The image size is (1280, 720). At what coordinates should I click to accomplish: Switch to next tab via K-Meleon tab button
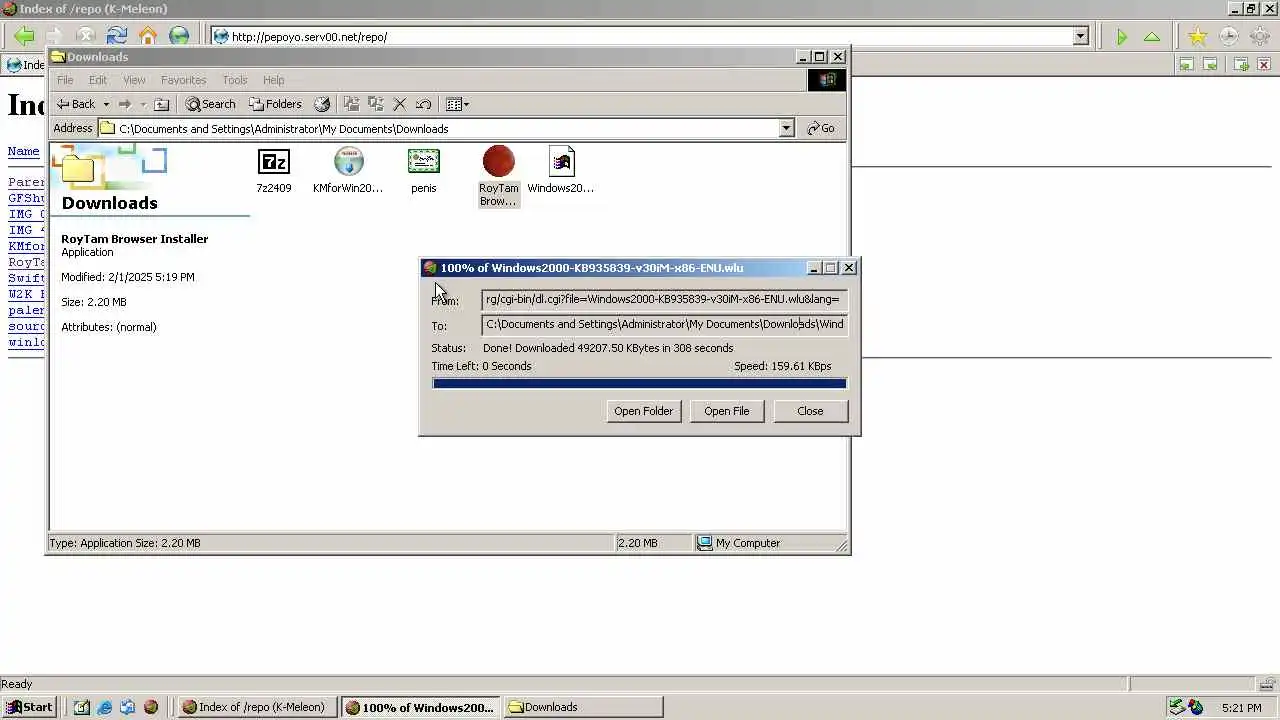[1210, 64]
